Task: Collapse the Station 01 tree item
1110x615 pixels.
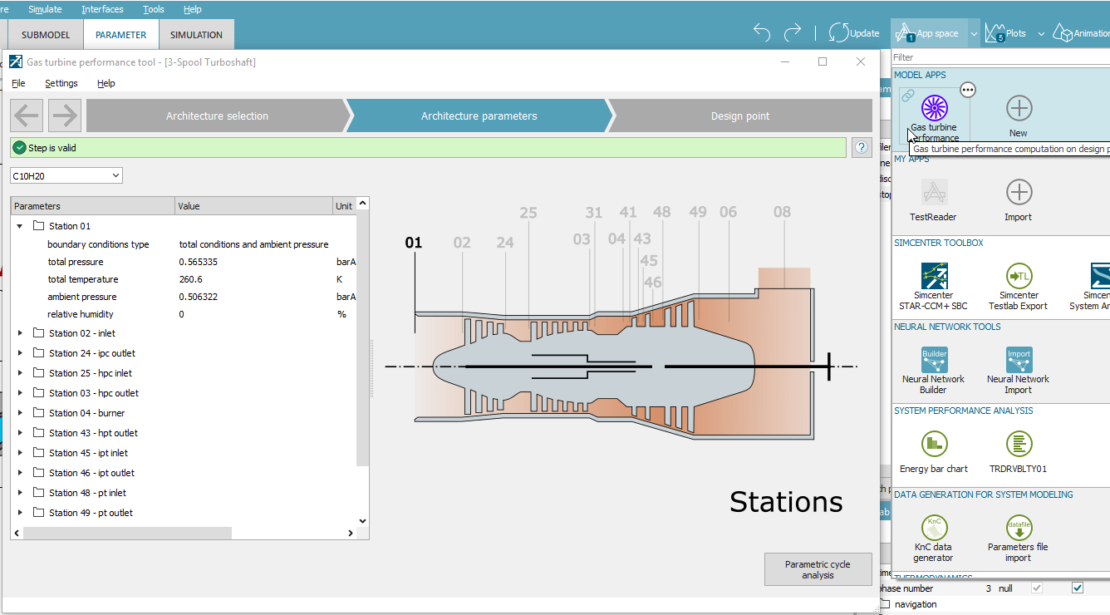Action: point(22,225)
